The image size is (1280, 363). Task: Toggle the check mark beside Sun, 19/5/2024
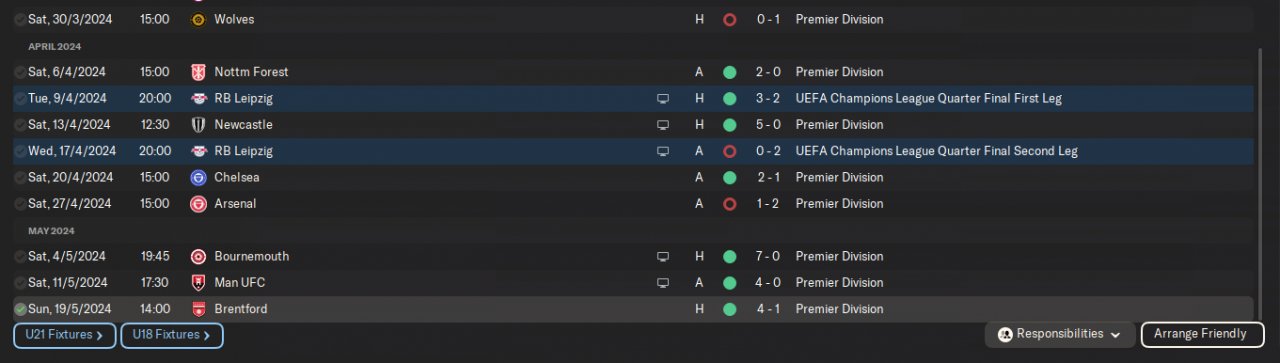20,309
